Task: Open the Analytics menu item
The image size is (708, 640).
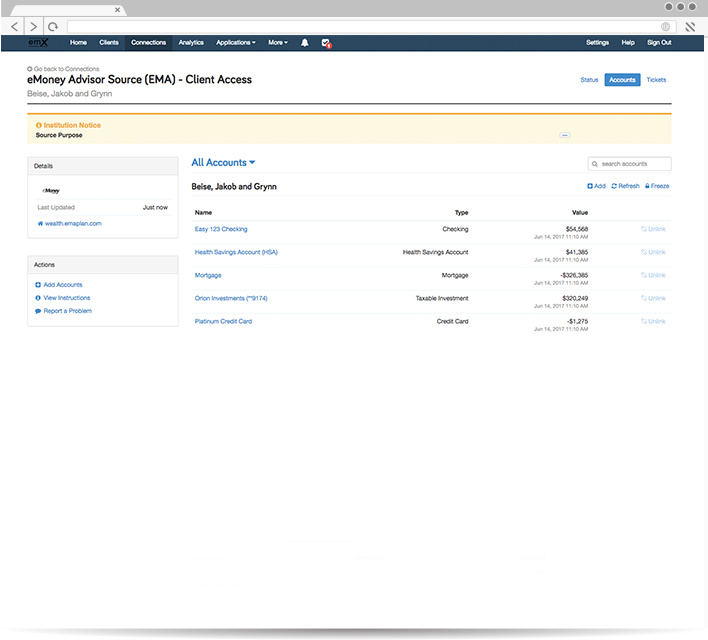Action: pos(191,42)
